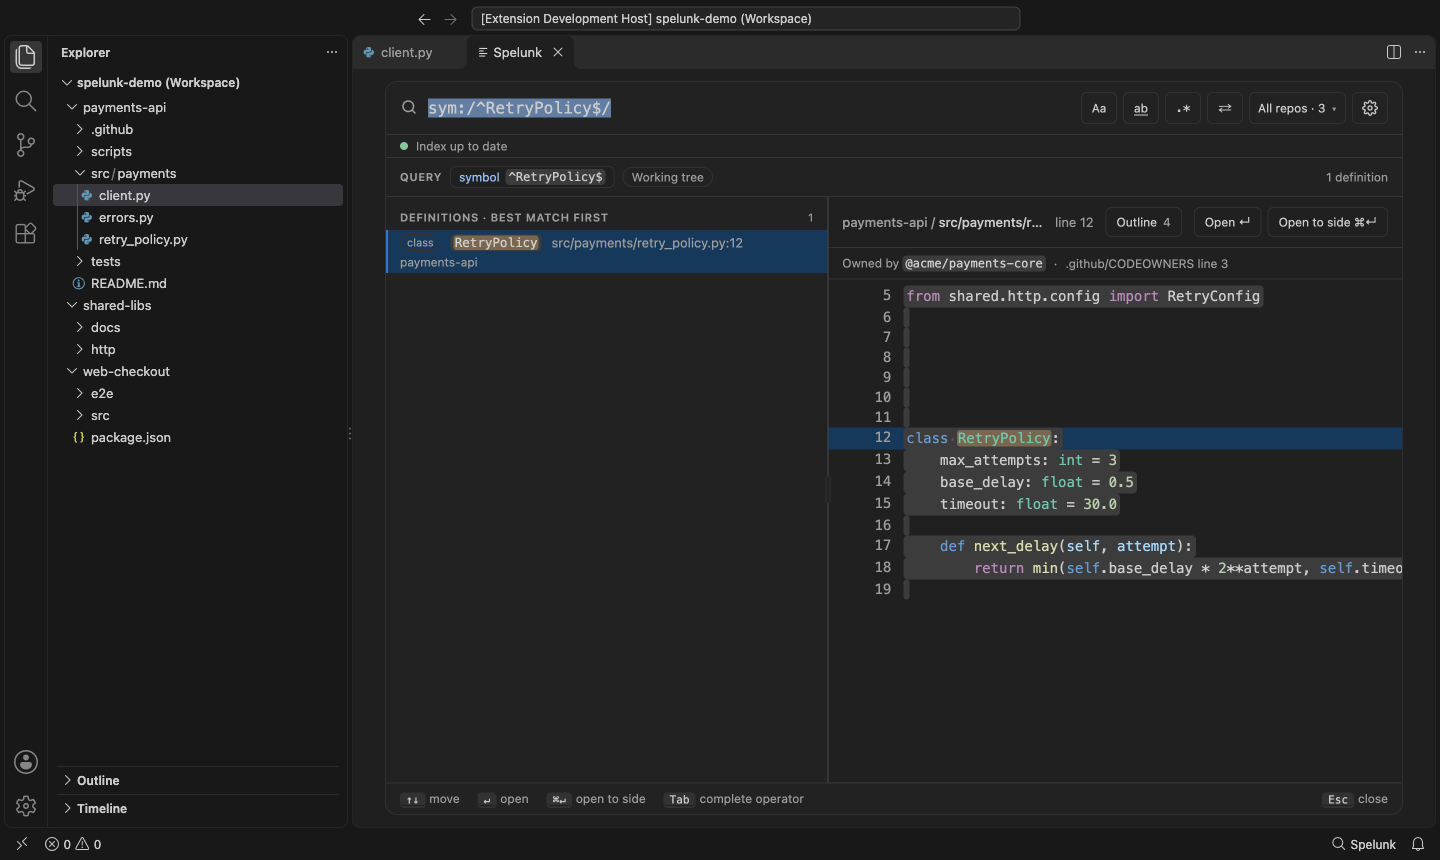Open Spelunk settings gear
The image size is (1440, 860).
[x=1370, y=108]
